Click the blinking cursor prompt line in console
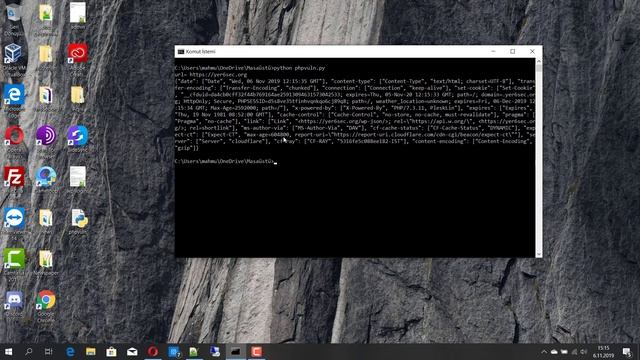This screenshot has width=640, height=360. [x=226, y=161]
